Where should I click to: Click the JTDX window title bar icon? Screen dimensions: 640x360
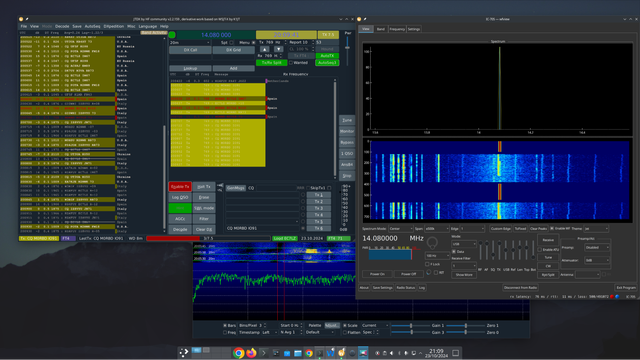pos(21,19)
